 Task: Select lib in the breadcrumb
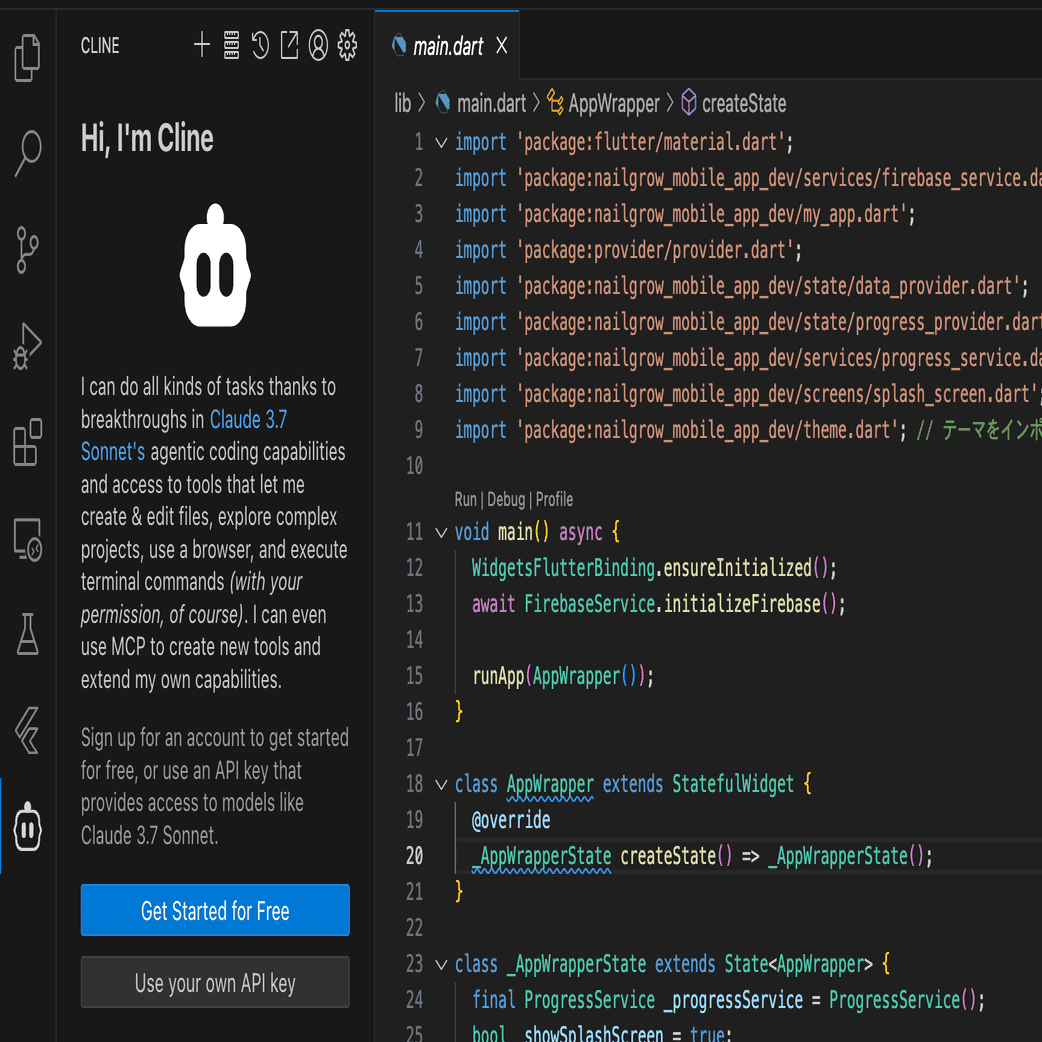(402, 104)
